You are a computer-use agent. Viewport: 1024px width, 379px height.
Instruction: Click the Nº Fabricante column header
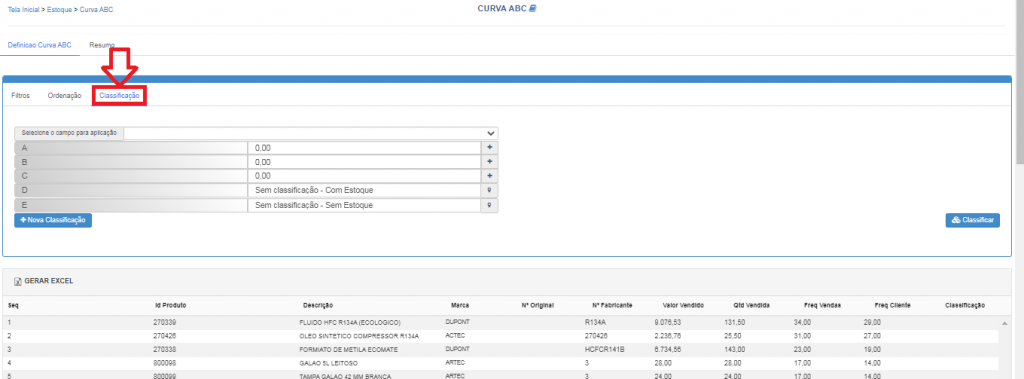(x=611, y=305)
